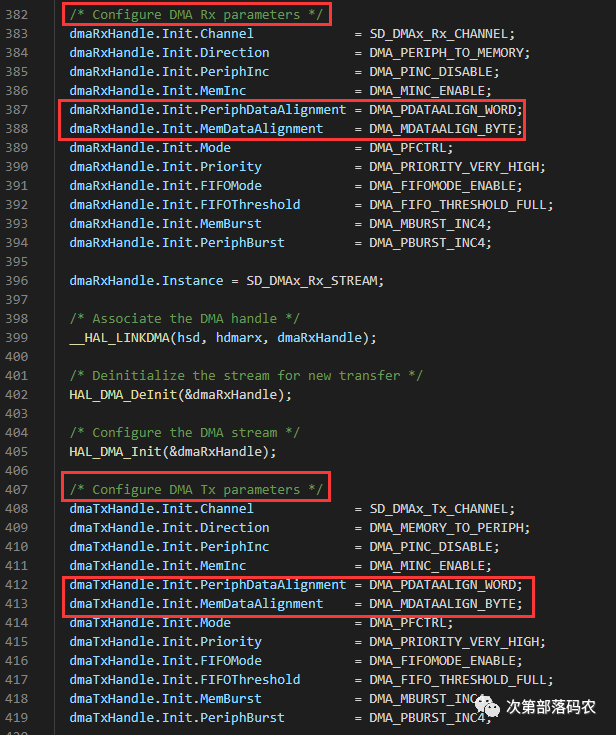Click DMA_PDATAALIGN_WORD on line 387
The width and height of the screenshot is (616, 735).
(x=443, y=110)
